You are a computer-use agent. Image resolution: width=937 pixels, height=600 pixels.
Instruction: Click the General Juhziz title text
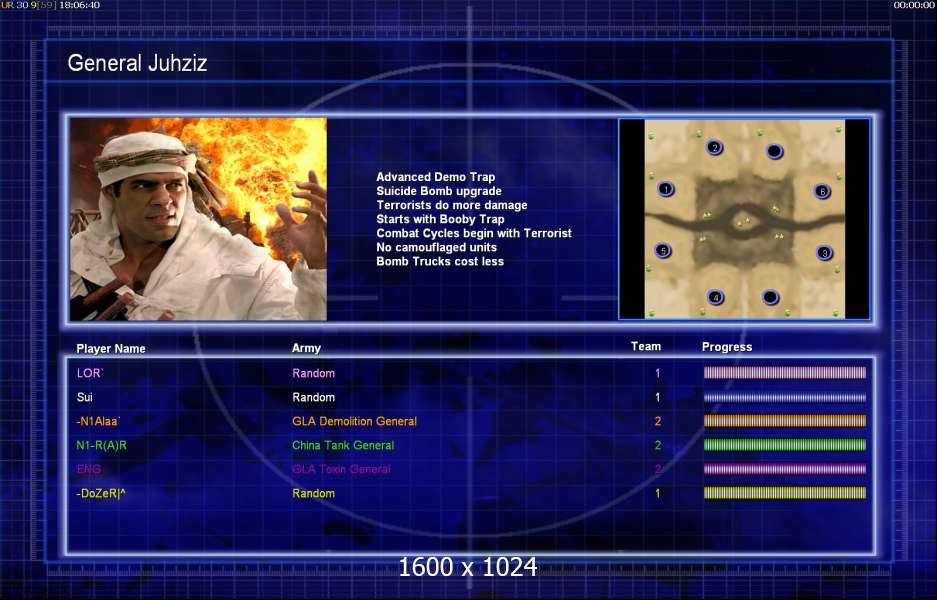pos(137,64)
